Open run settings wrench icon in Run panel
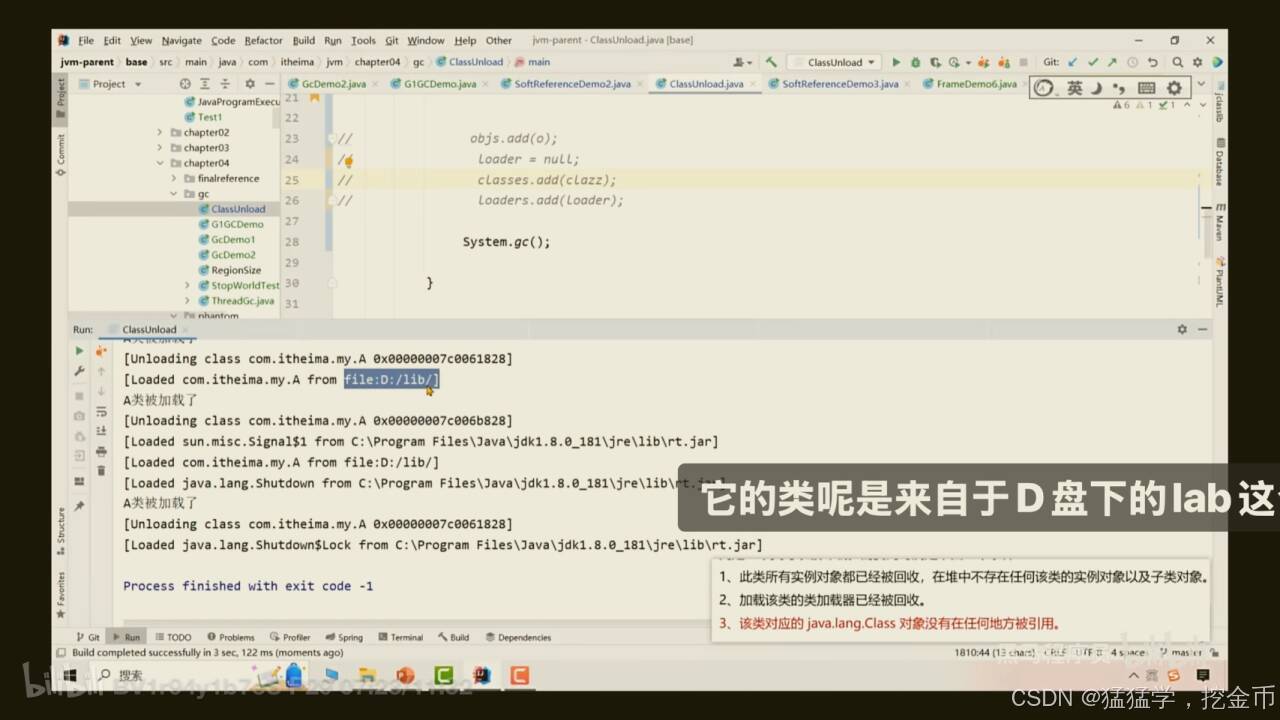This screenshot has height=720, width=1280. 79,371
